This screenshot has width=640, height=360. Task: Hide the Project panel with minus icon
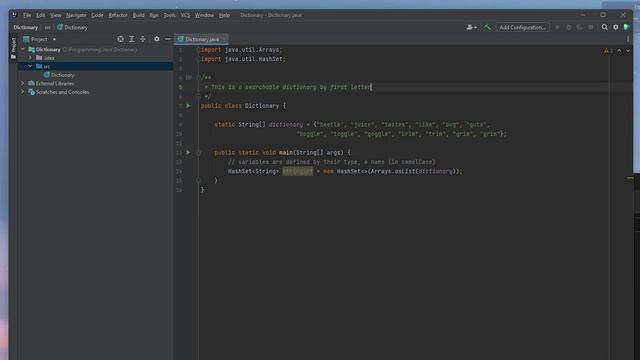[168, 39]
